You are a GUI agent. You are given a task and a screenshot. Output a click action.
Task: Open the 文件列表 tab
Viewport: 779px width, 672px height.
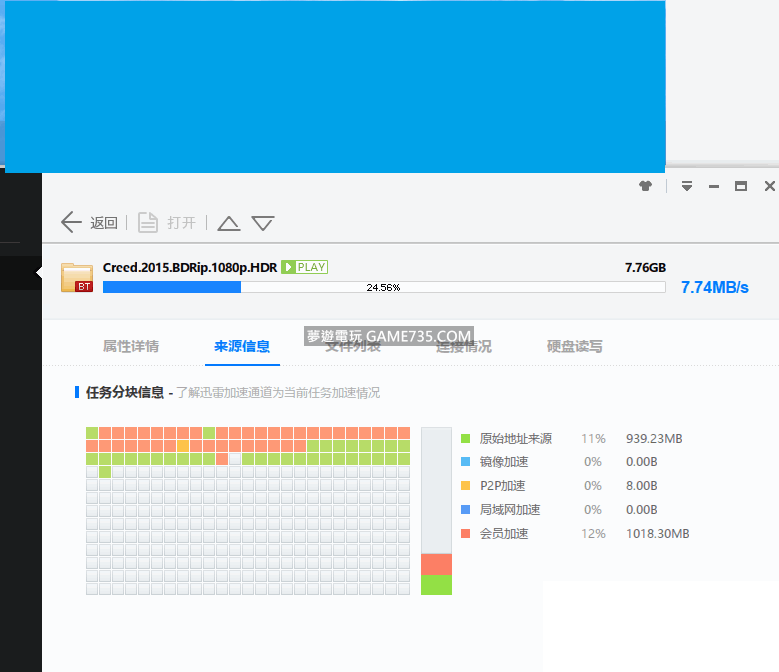coord(352,347)
